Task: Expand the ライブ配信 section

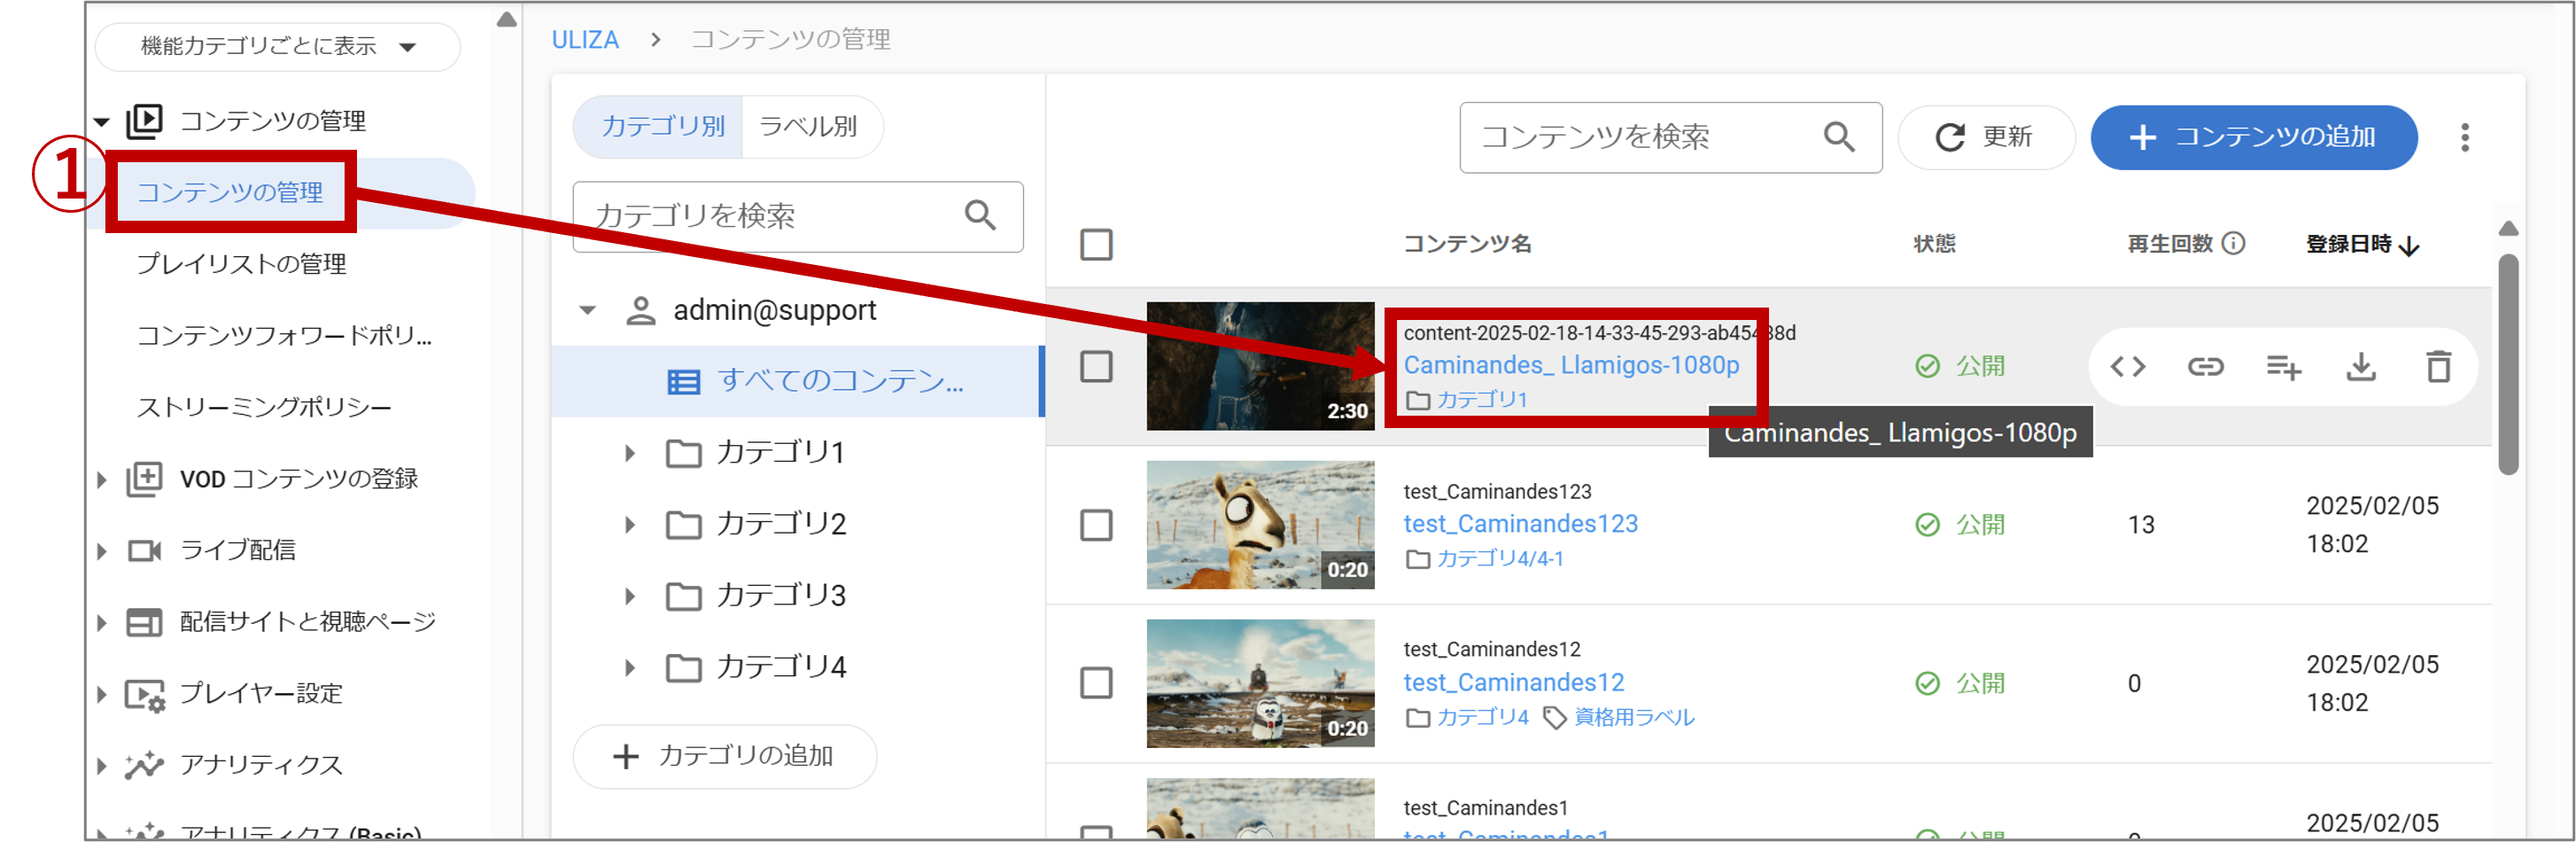Action: tap(102, 551)
